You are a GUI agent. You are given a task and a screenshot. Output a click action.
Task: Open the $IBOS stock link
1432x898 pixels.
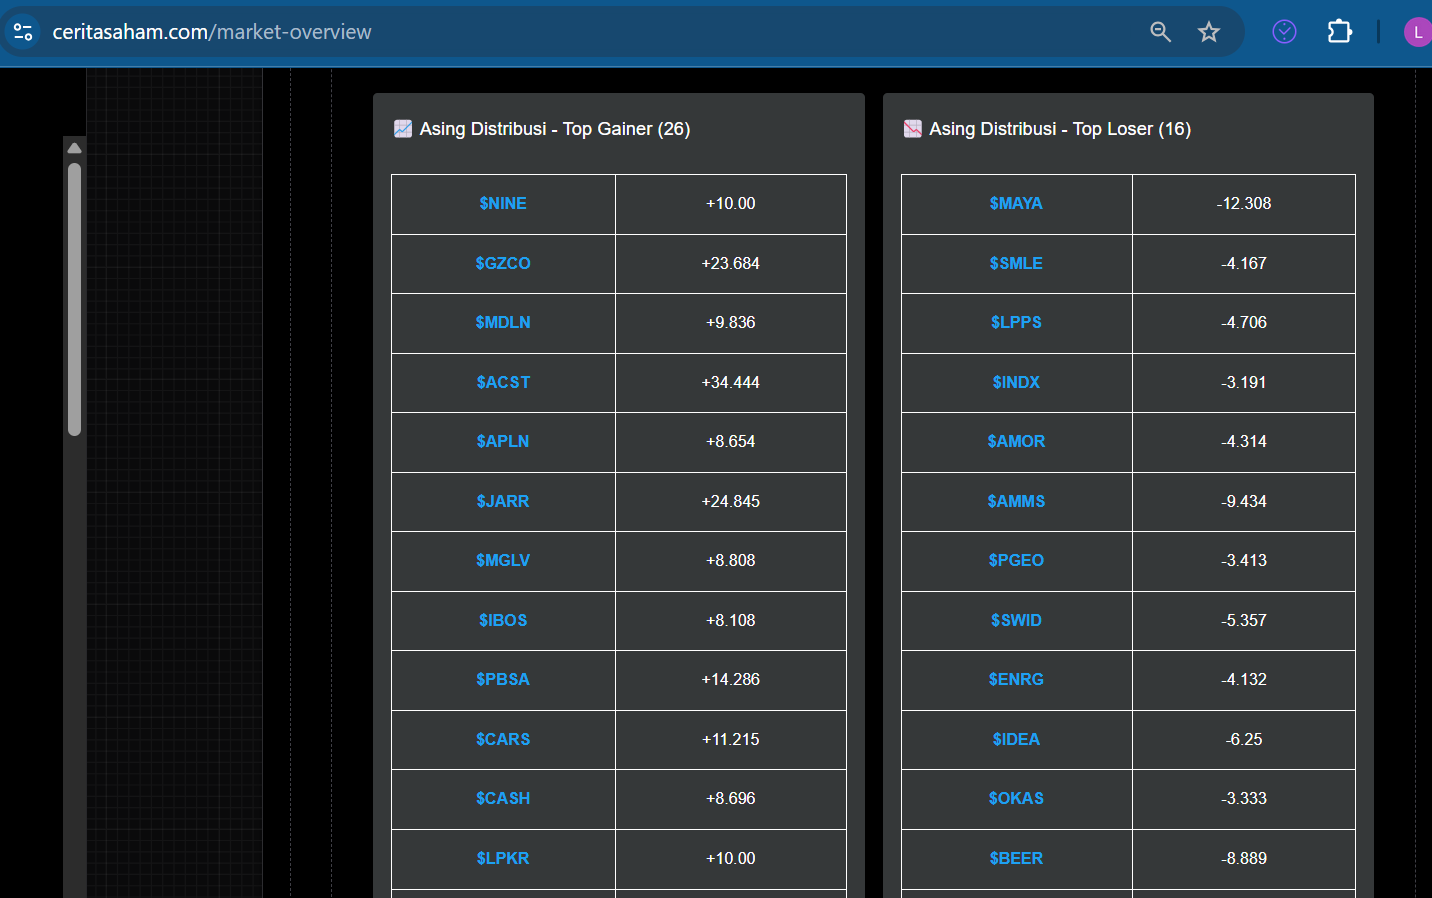coord(503,620)
